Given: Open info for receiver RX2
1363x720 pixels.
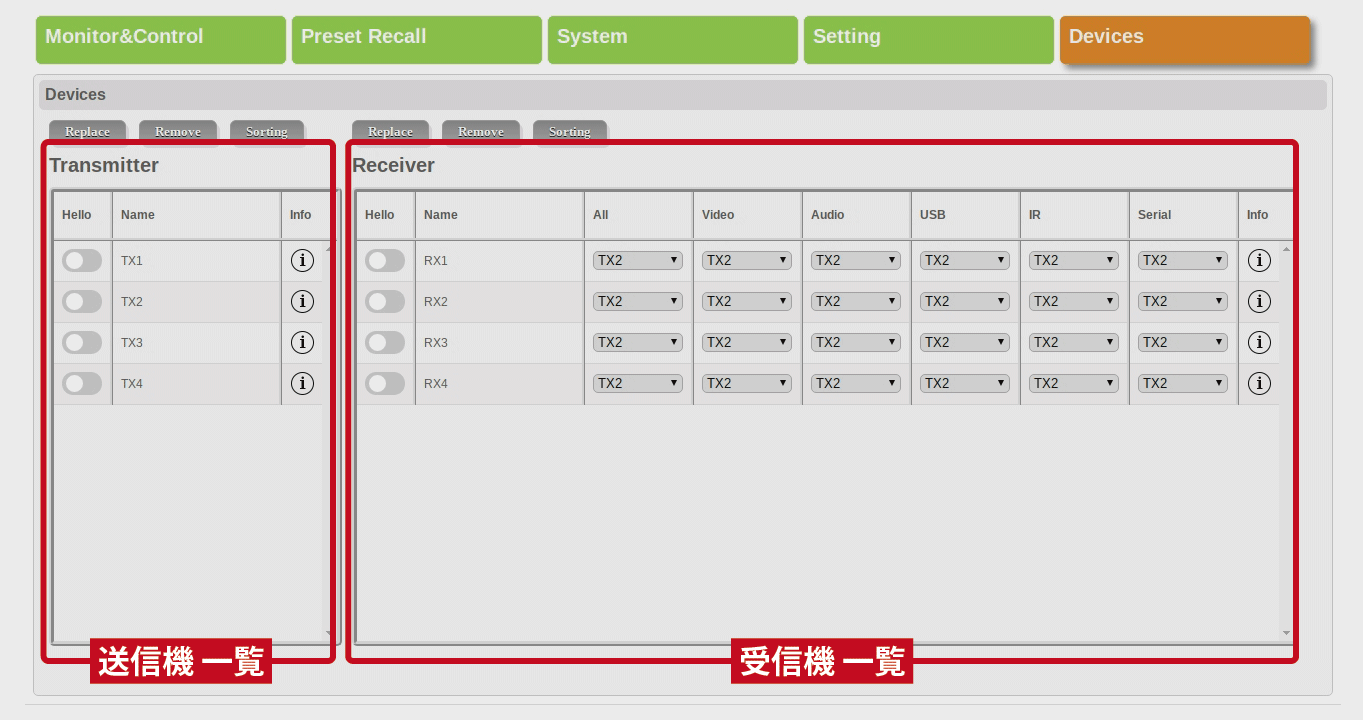Looking at the screenshot, I should [x=1259, y=301].
